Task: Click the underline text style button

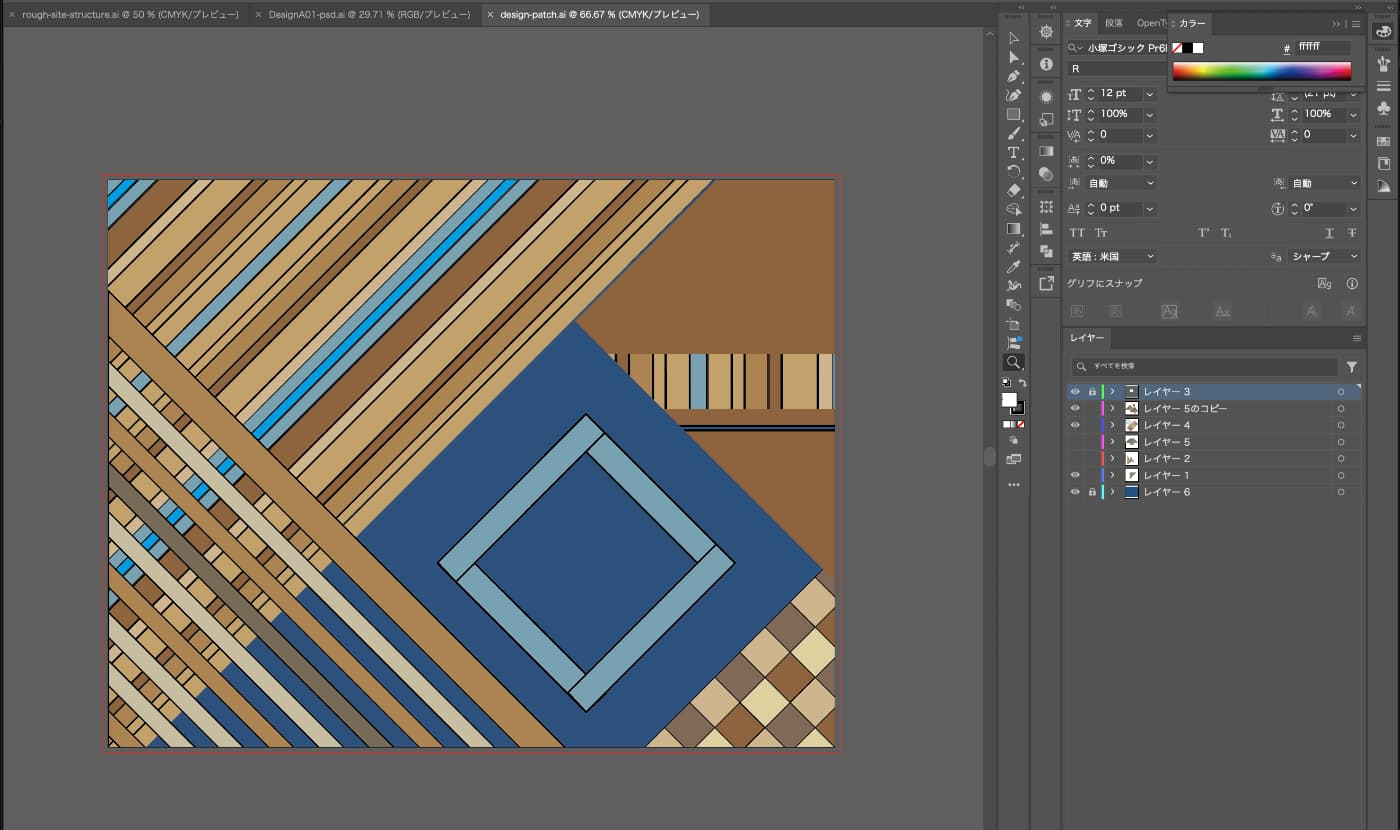Action: click(x=1329, y=233)
